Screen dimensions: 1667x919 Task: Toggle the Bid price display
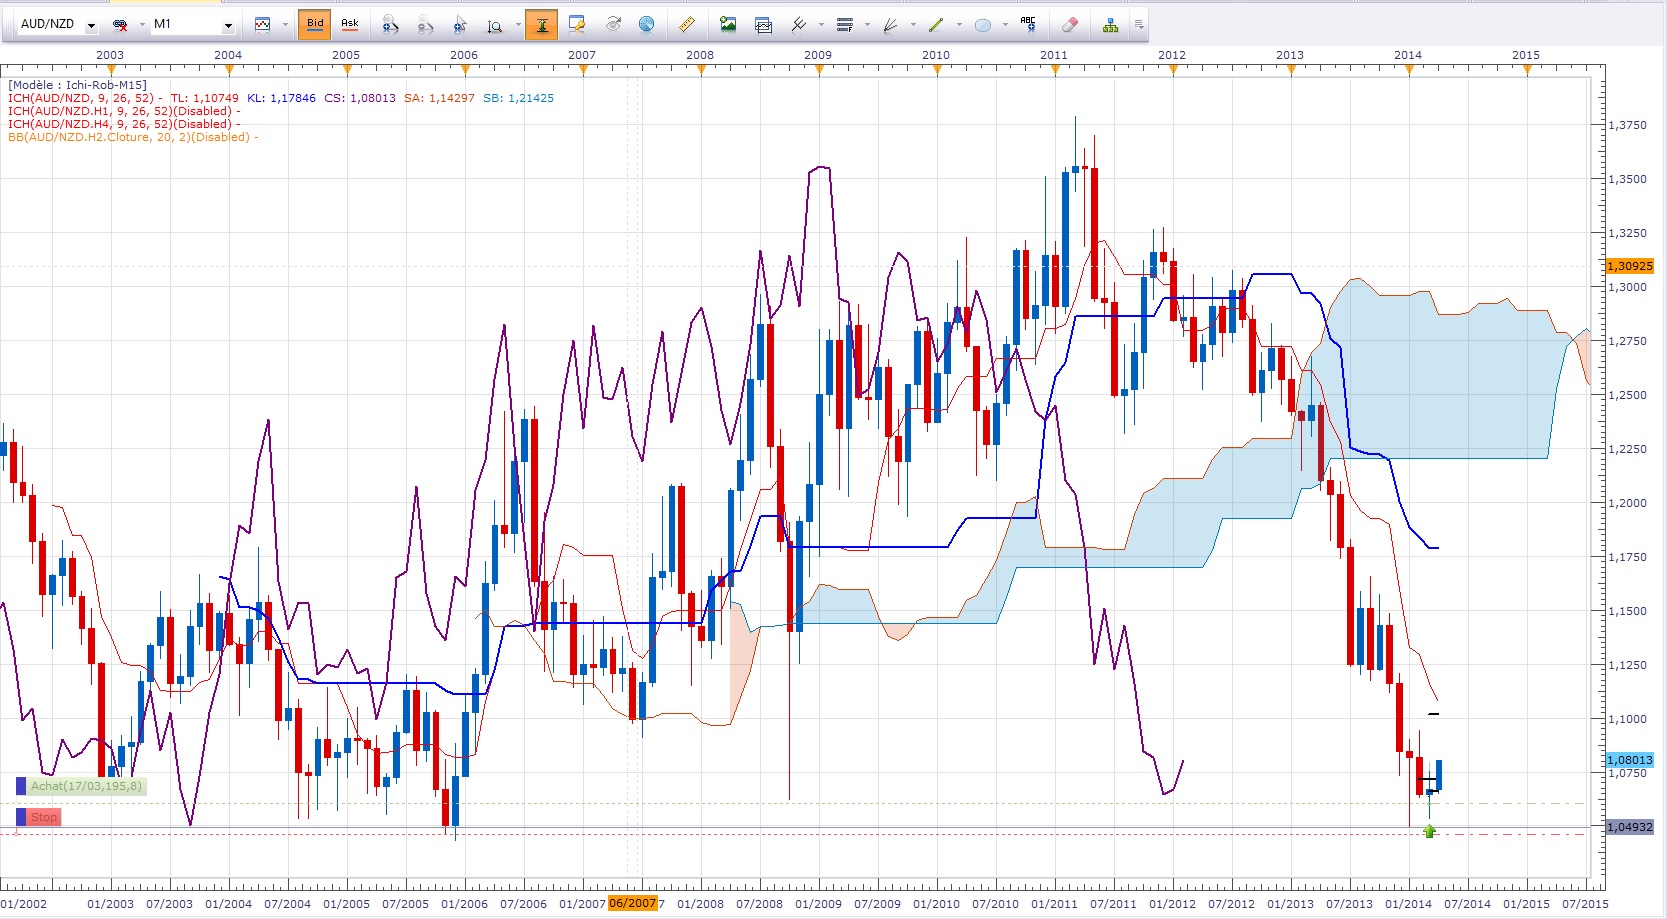tap(315, 24)
